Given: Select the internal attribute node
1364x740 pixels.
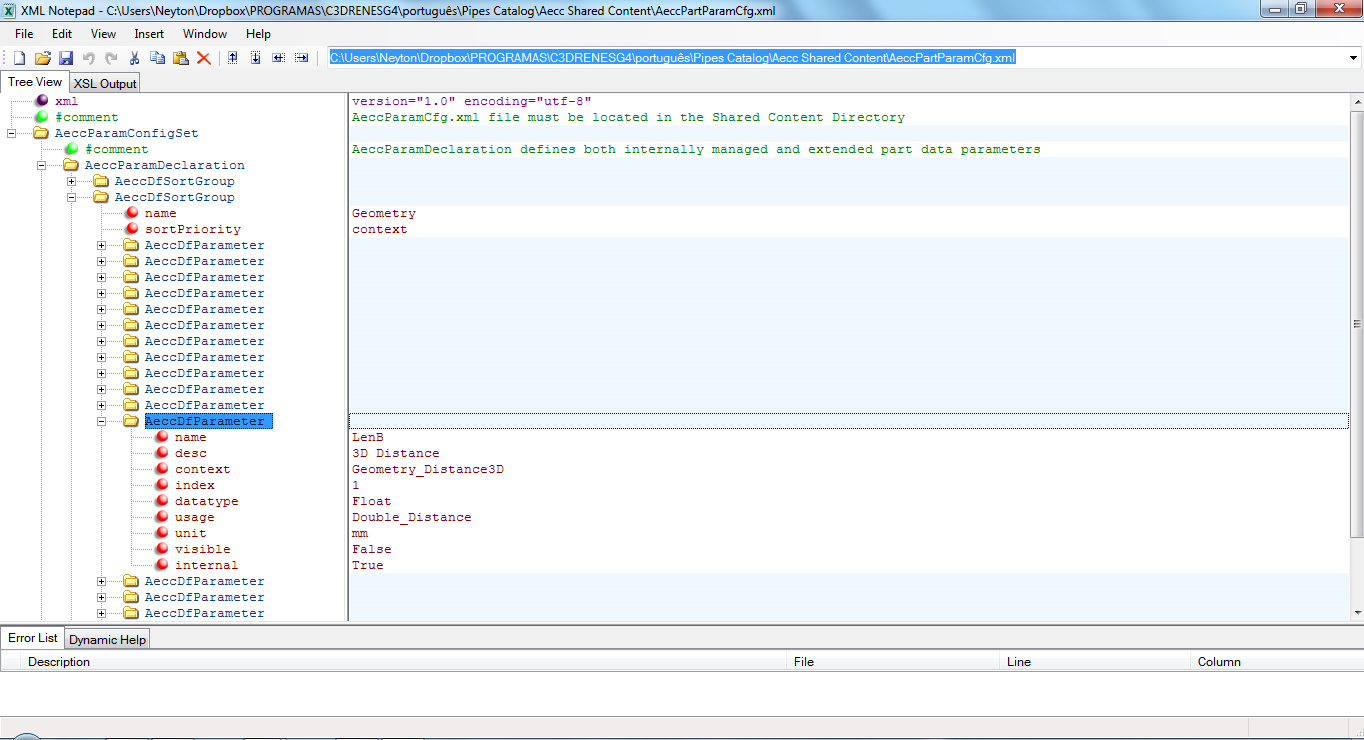Looking at the screenshot, I should pos(206,565).
